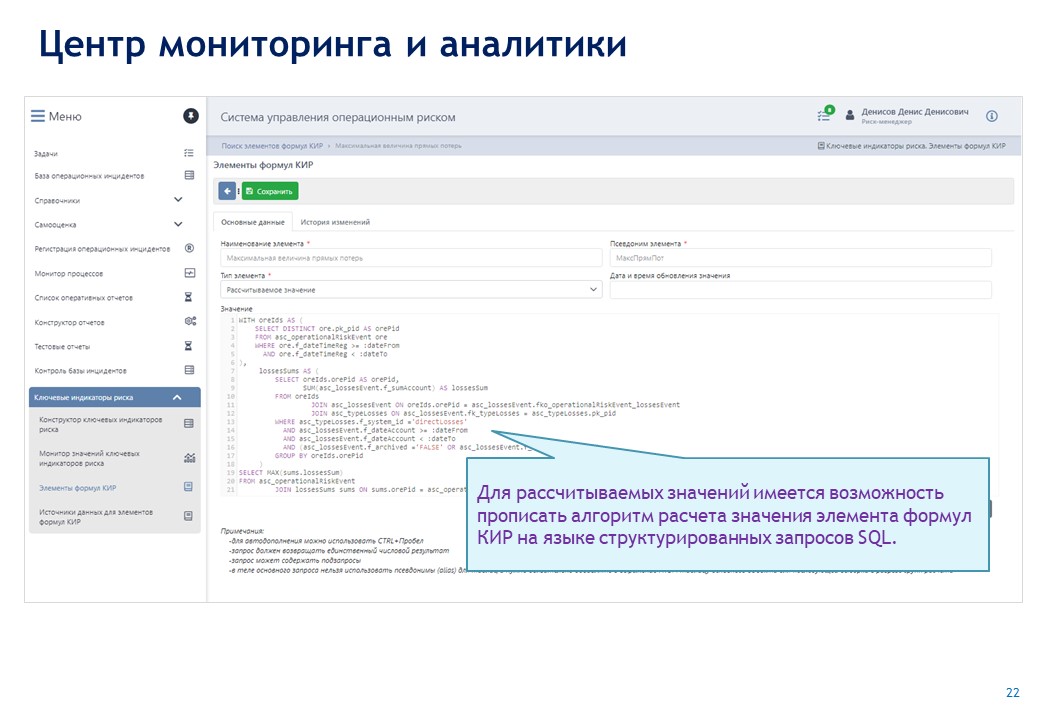This screenshot has height=720, width=1040.
Task: Click the Псевдоним элемента input field
Action: [801, 258]
